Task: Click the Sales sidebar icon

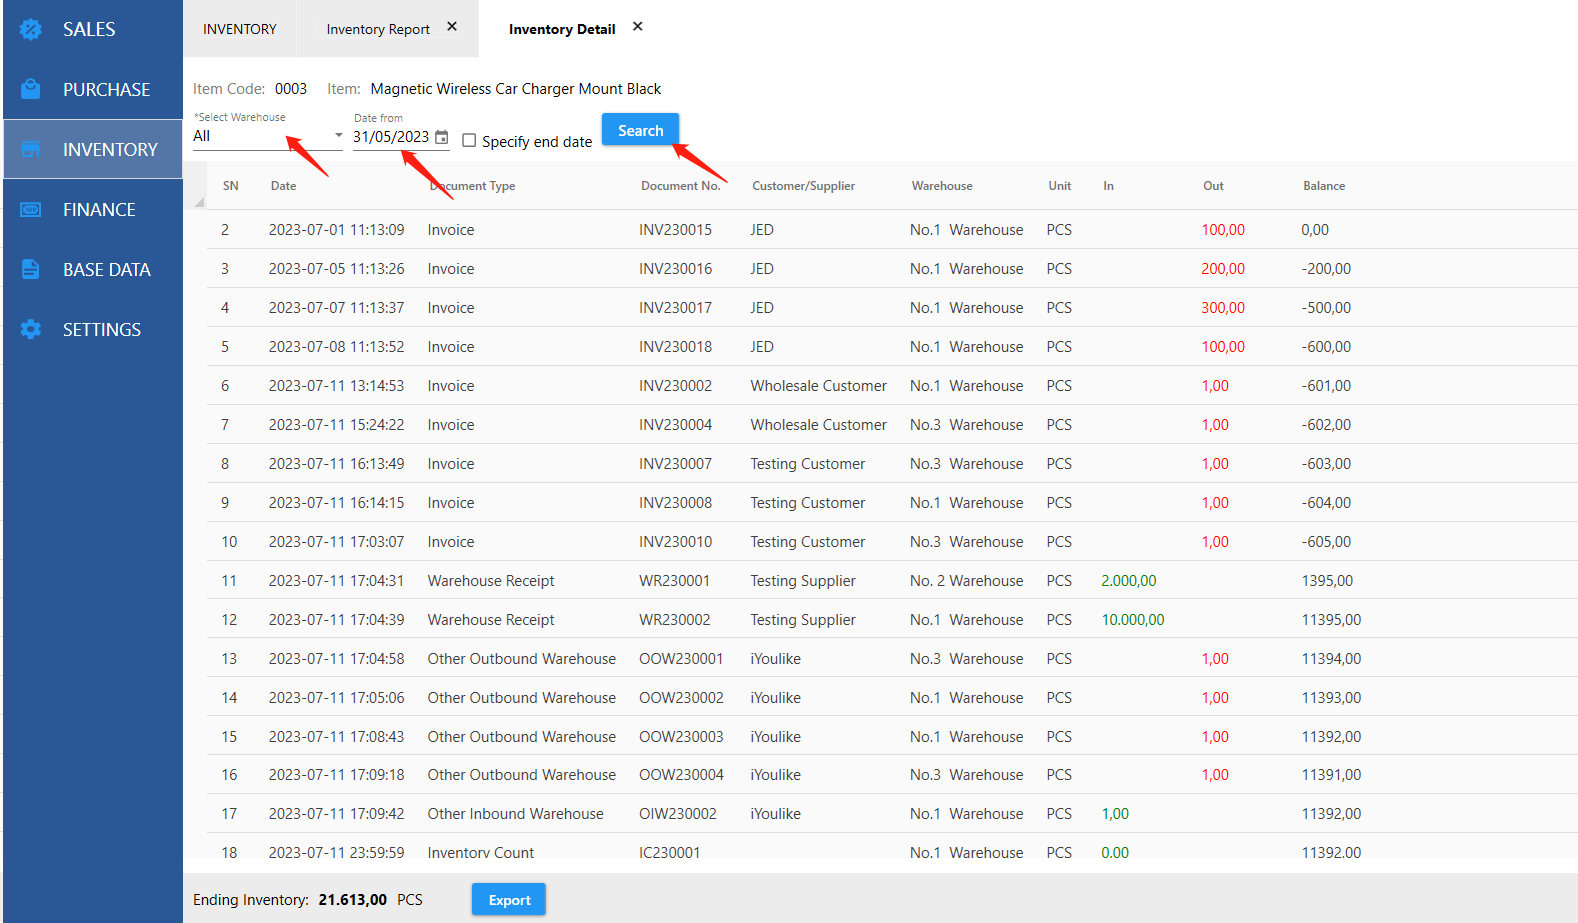Action: (31, 29)
